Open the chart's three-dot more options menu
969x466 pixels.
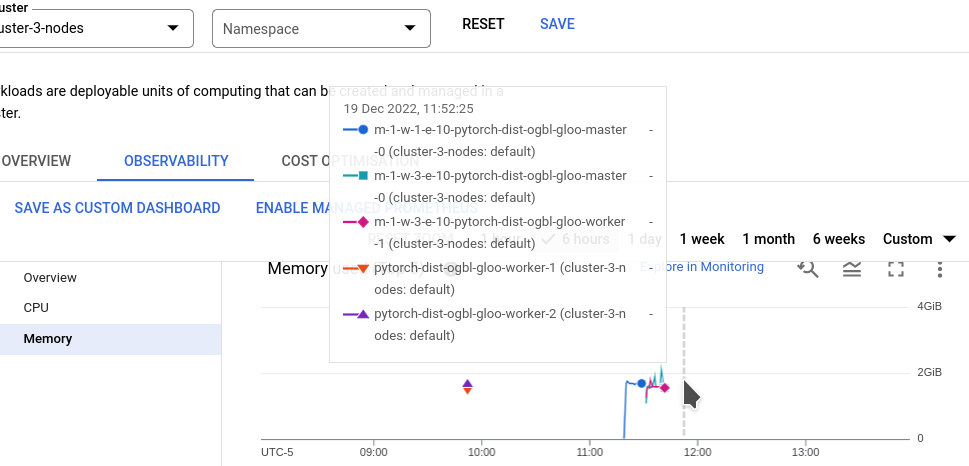coord(939,268)
